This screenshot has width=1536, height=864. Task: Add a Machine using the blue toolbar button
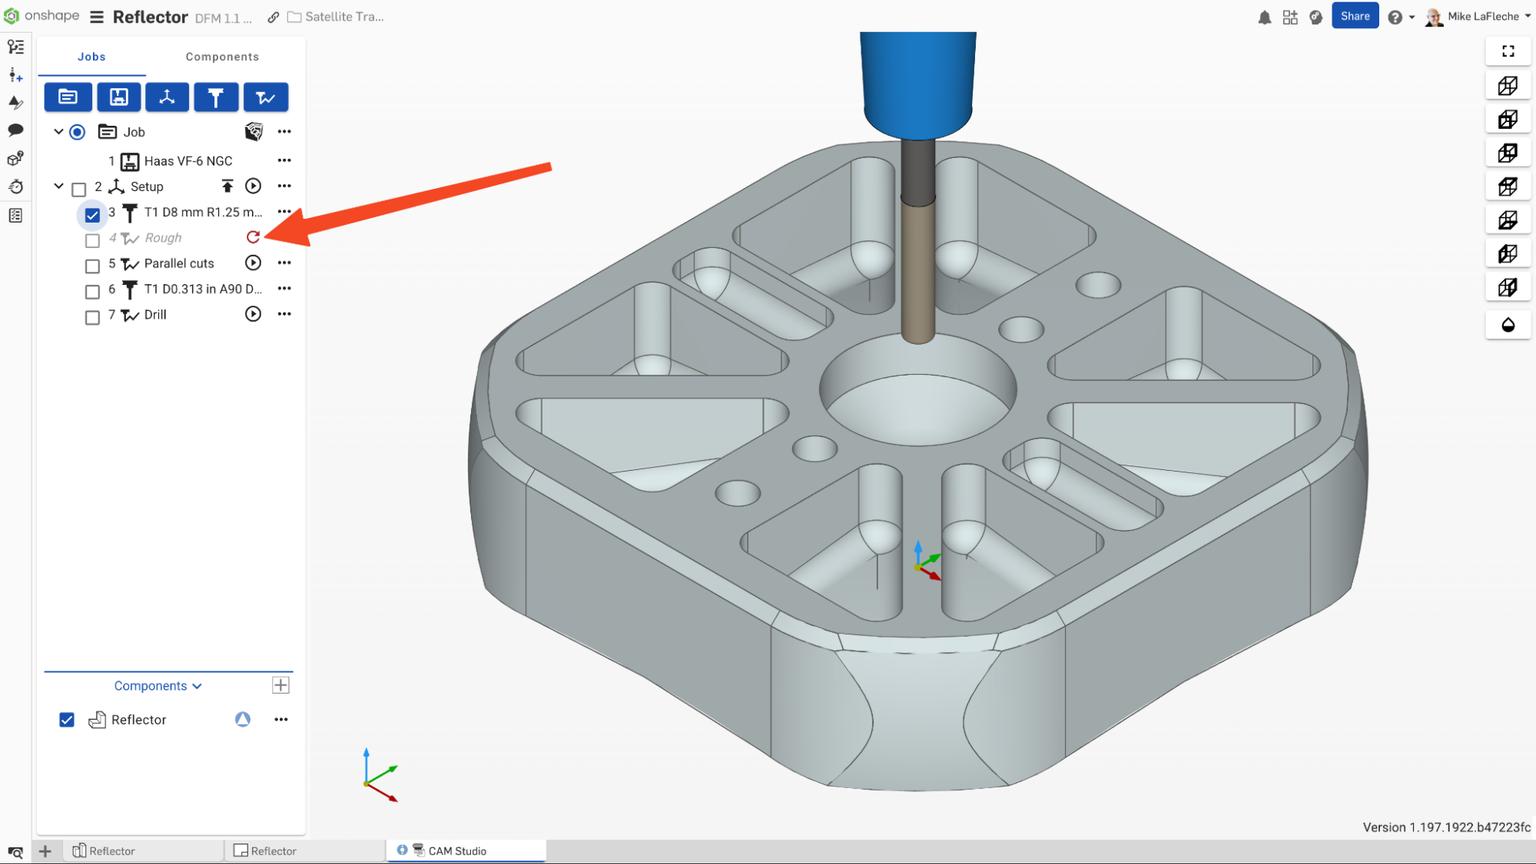(119, 97)
